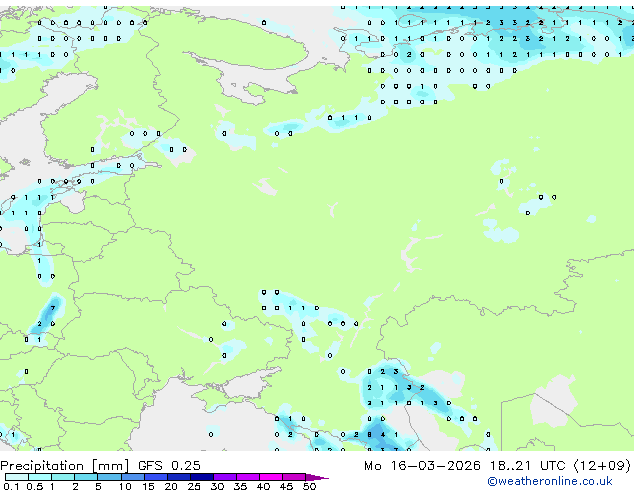The image size is (634, 490).
Task: Select the 'GFS 0.25' model label
Action: (x=169, y=466)
